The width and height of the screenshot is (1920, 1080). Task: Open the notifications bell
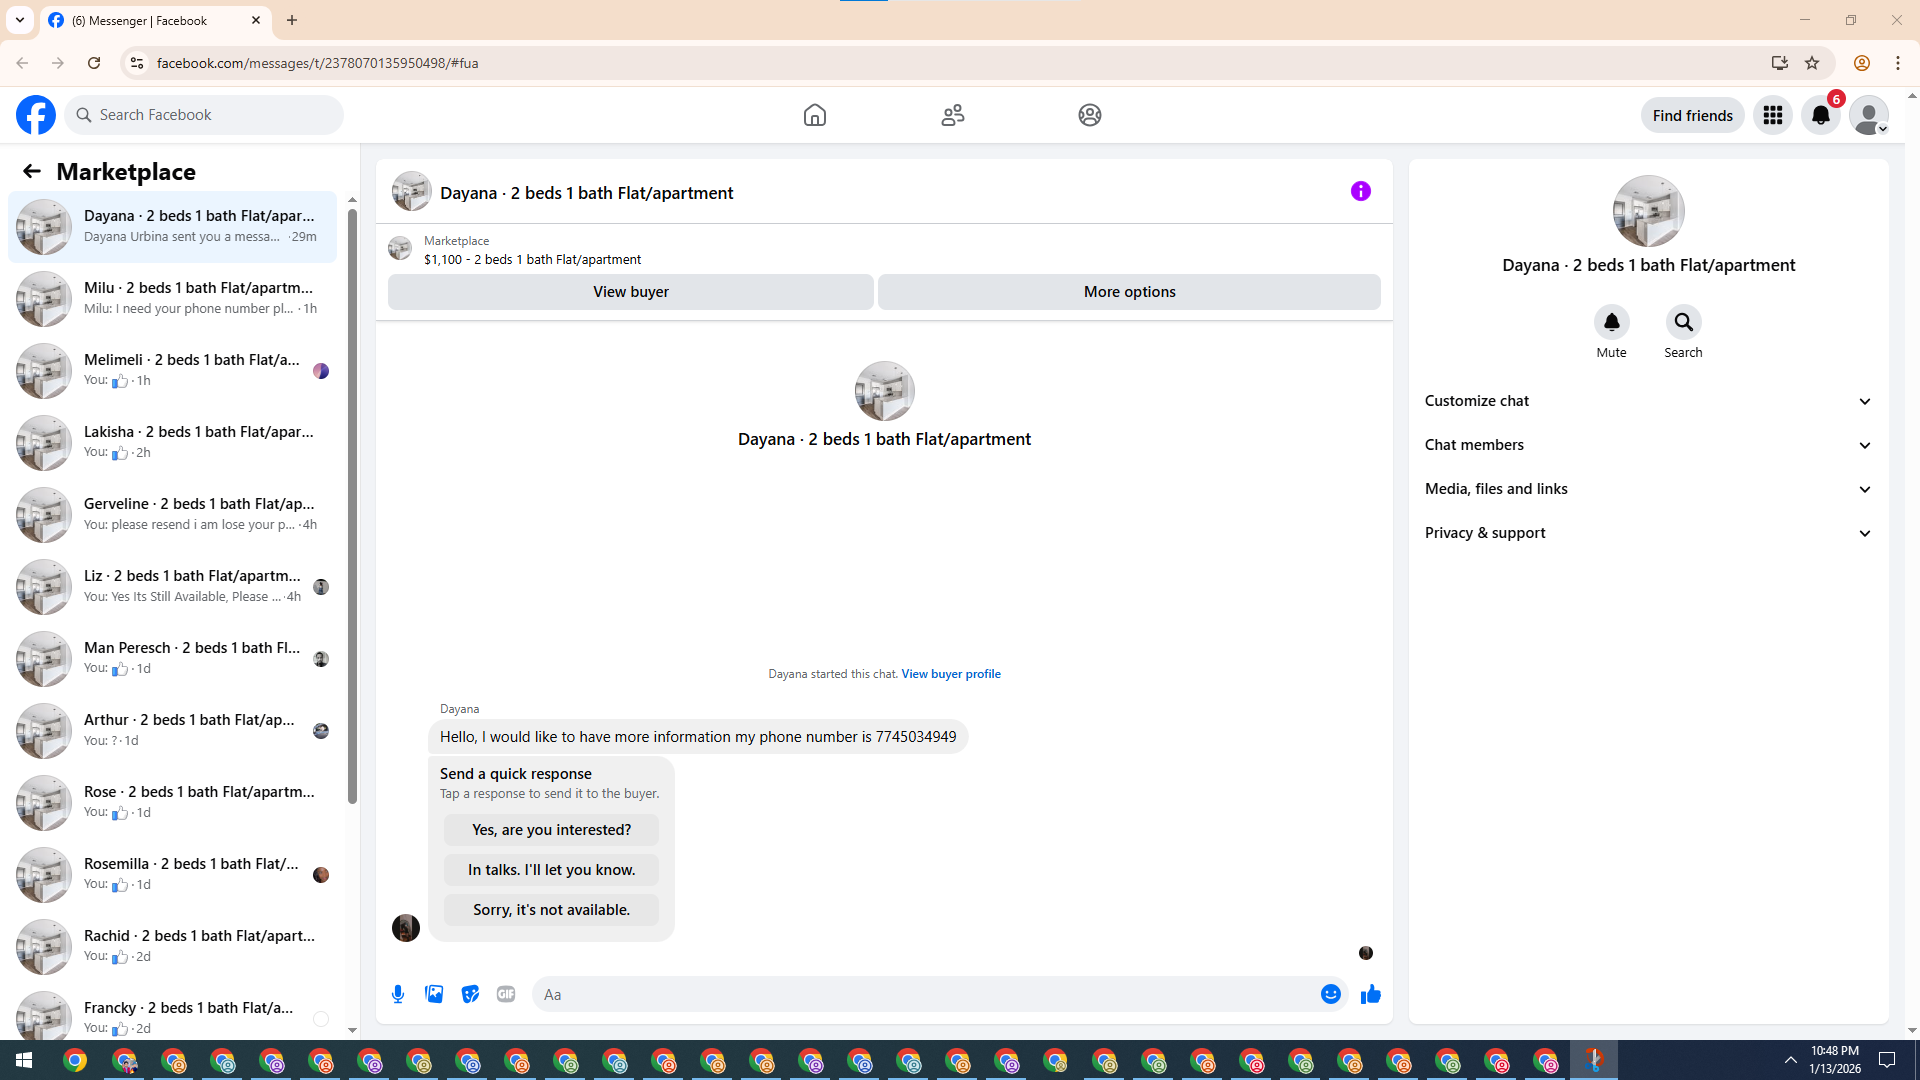click(1820, 115)
